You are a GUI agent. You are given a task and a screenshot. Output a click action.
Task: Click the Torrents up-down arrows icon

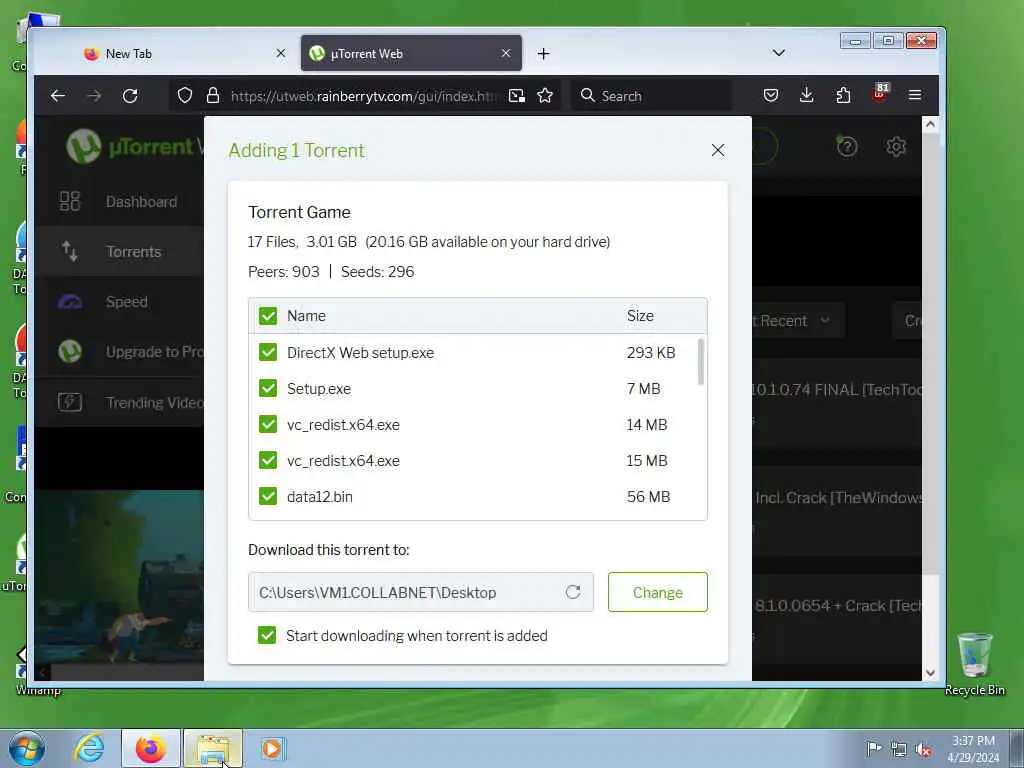pyautogui.click(x=70, y=251)
